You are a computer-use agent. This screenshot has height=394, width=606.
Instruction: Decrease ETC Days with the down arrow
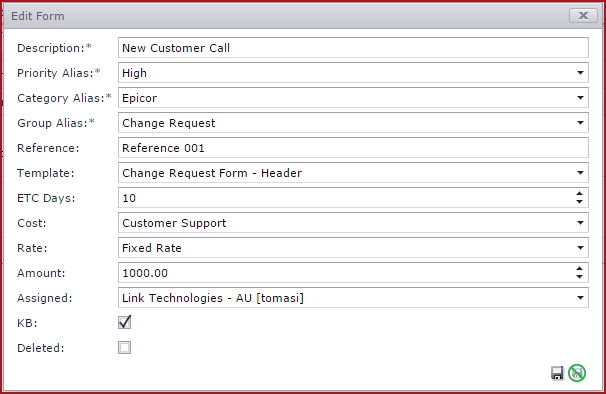579,202
